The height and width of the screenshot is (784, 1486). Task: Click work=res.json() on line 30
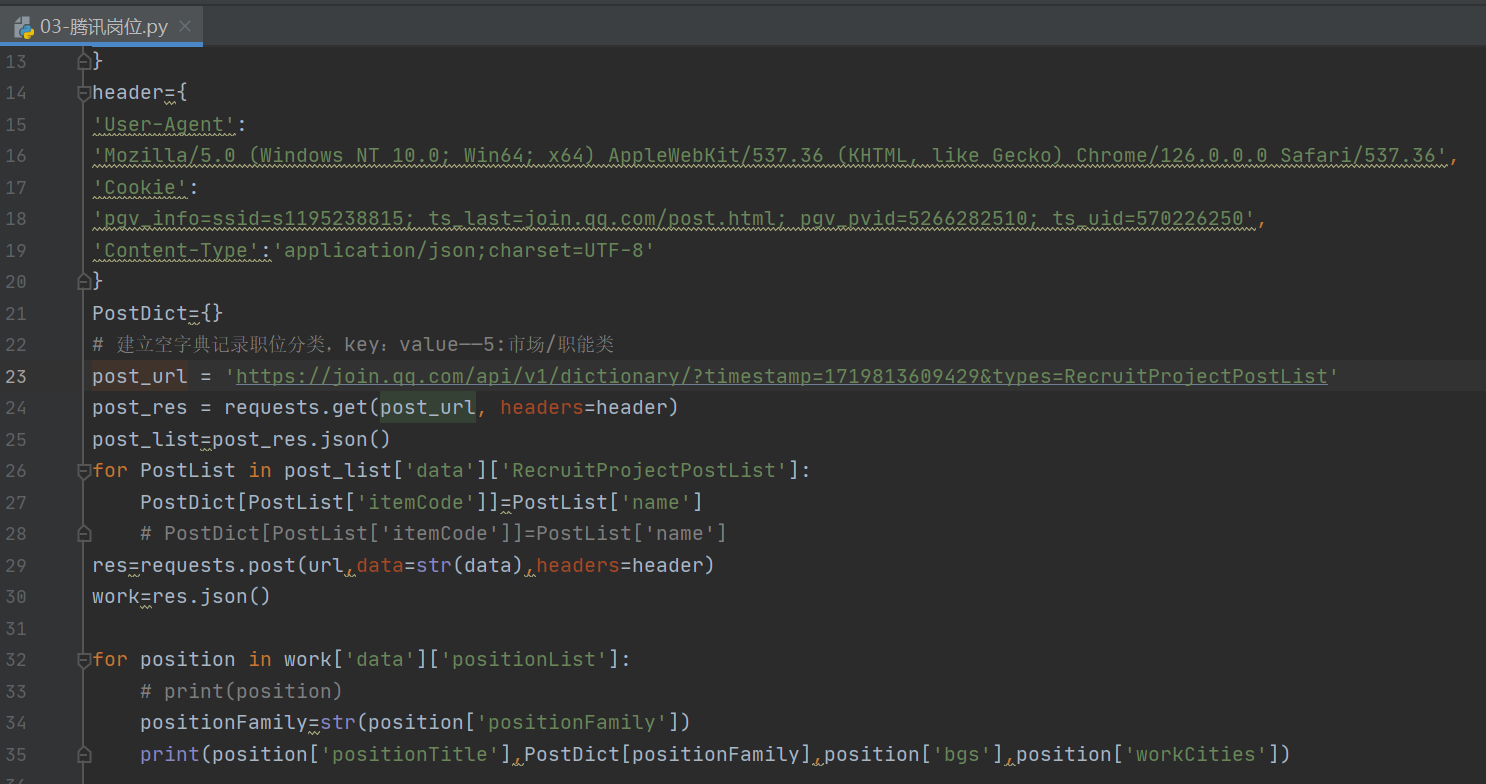pyautogui.click(x=181, y=597)
